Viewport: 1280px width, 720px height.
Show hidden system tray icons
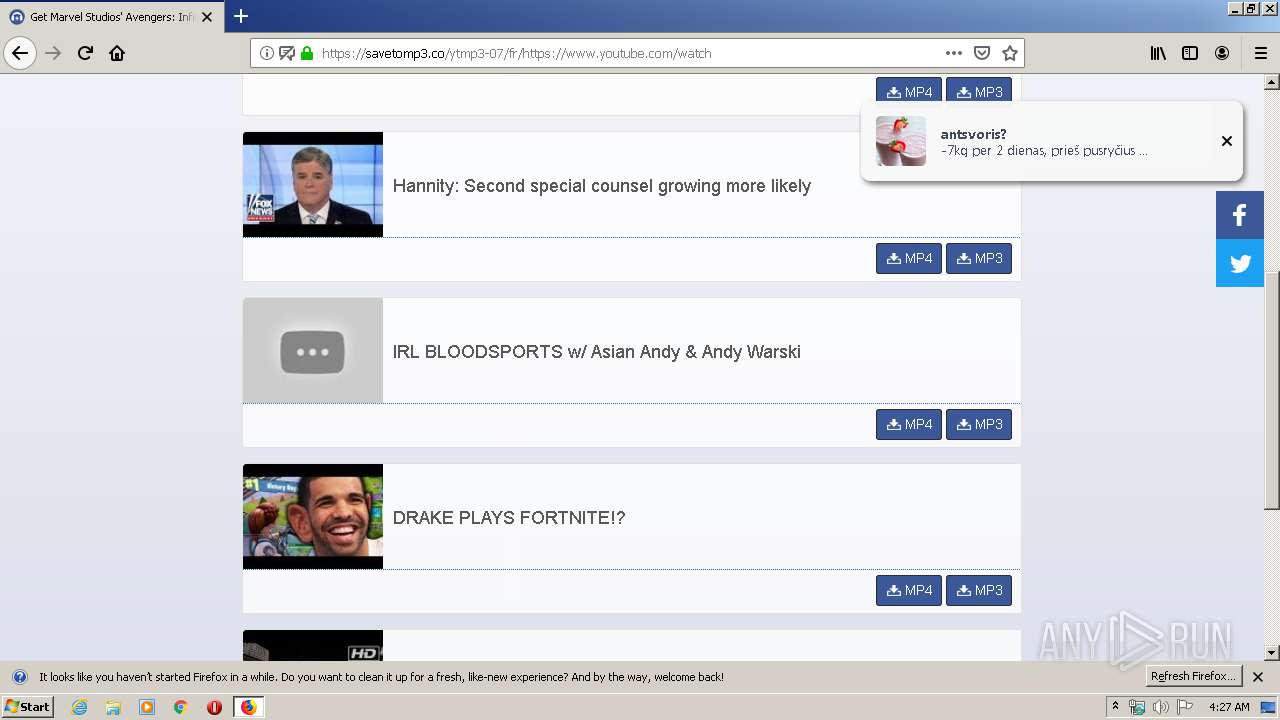pyautogui.click(x=1115, y=707)
